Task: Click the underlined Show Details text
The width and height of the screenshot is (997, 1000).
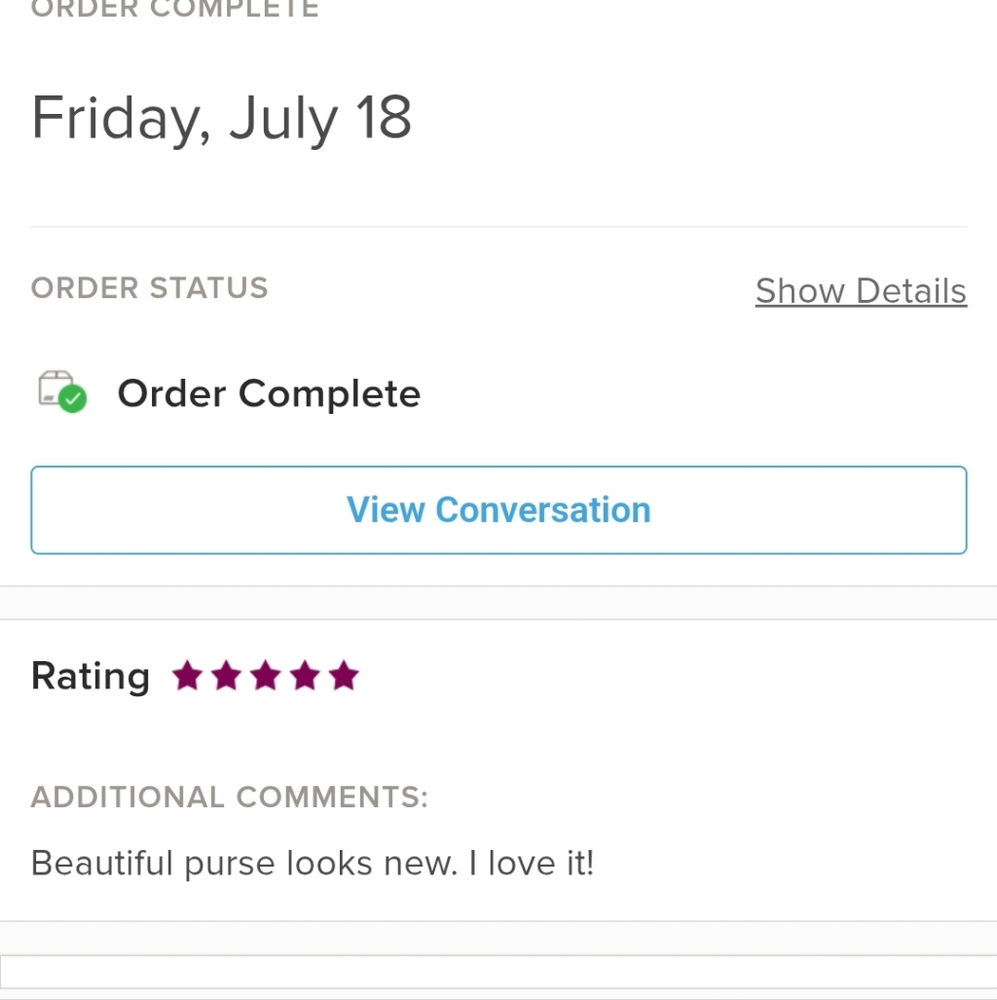Action: pyautogui.click(x=861, y=291)
